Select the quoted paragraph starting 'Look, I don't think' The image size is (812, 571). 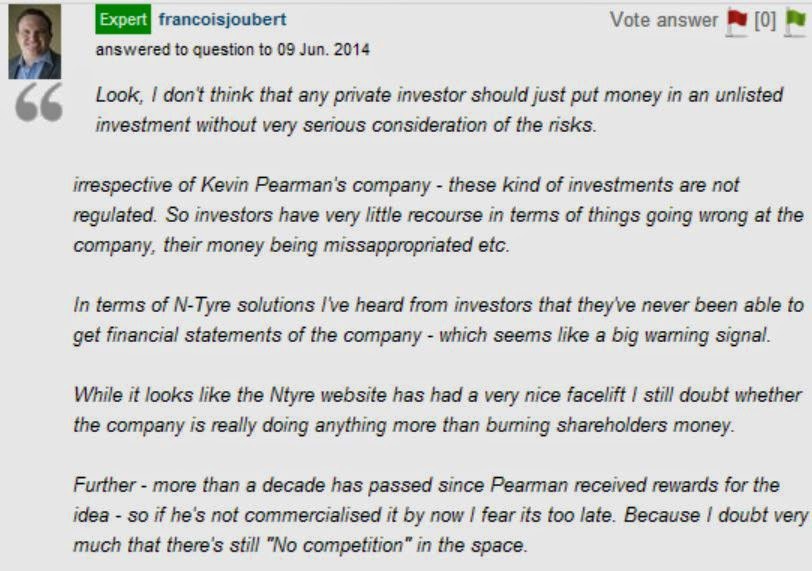click(439, 110)
